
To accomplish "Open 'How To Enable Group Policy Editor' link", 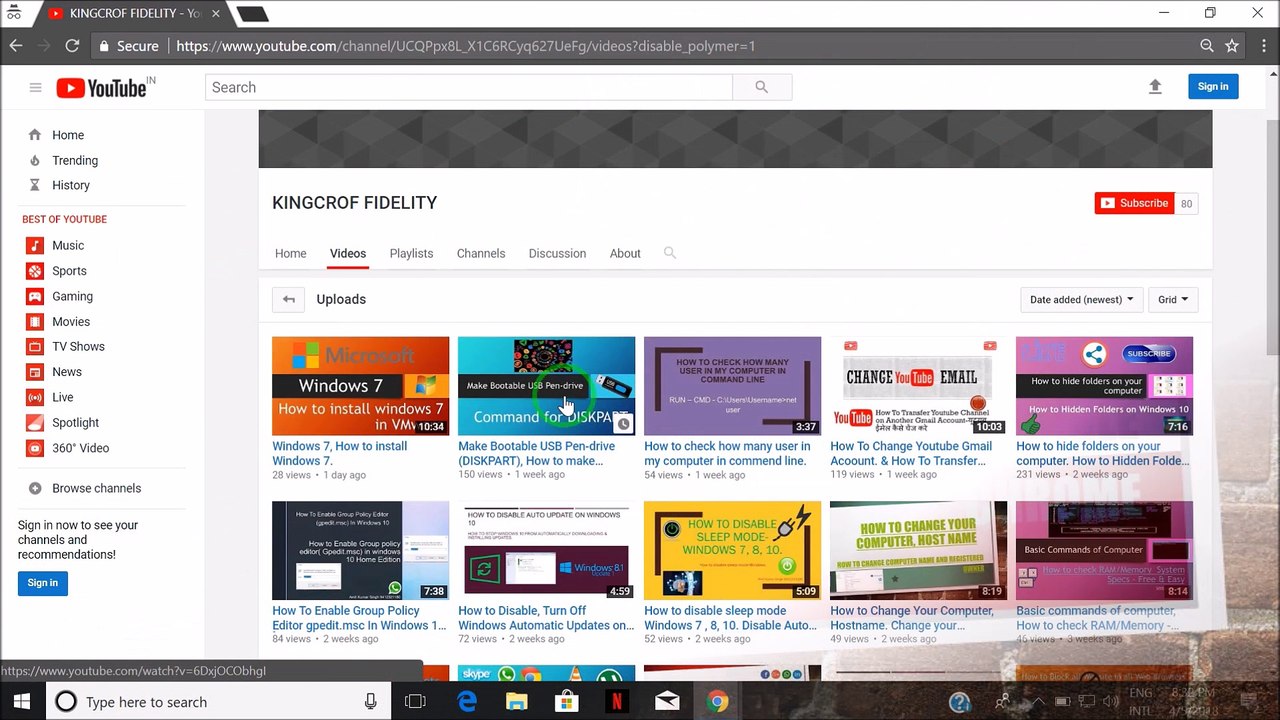I will [x=359, y=617].
